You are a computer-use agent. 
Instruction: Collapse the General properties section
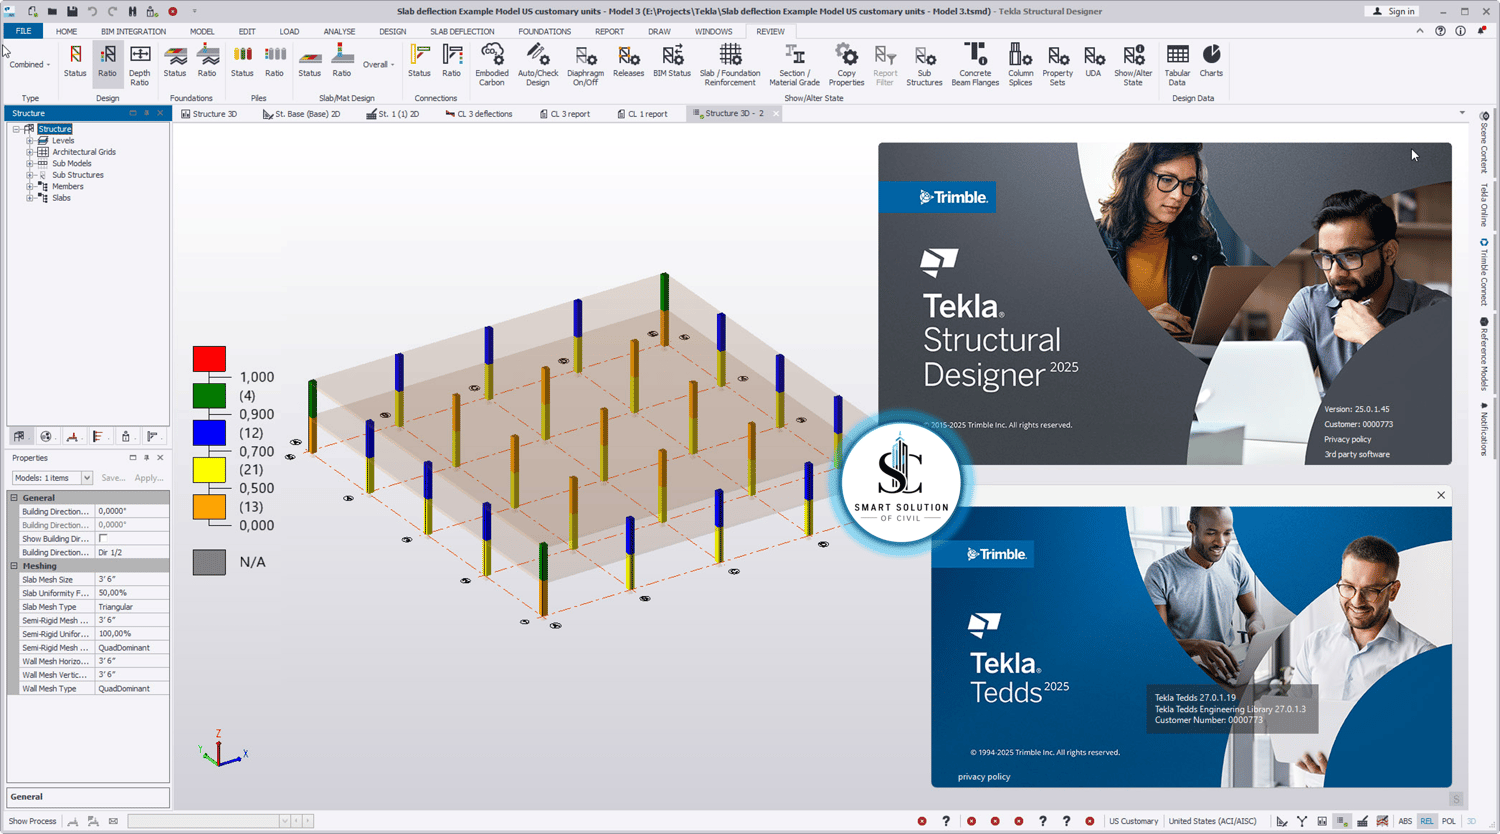14,497
